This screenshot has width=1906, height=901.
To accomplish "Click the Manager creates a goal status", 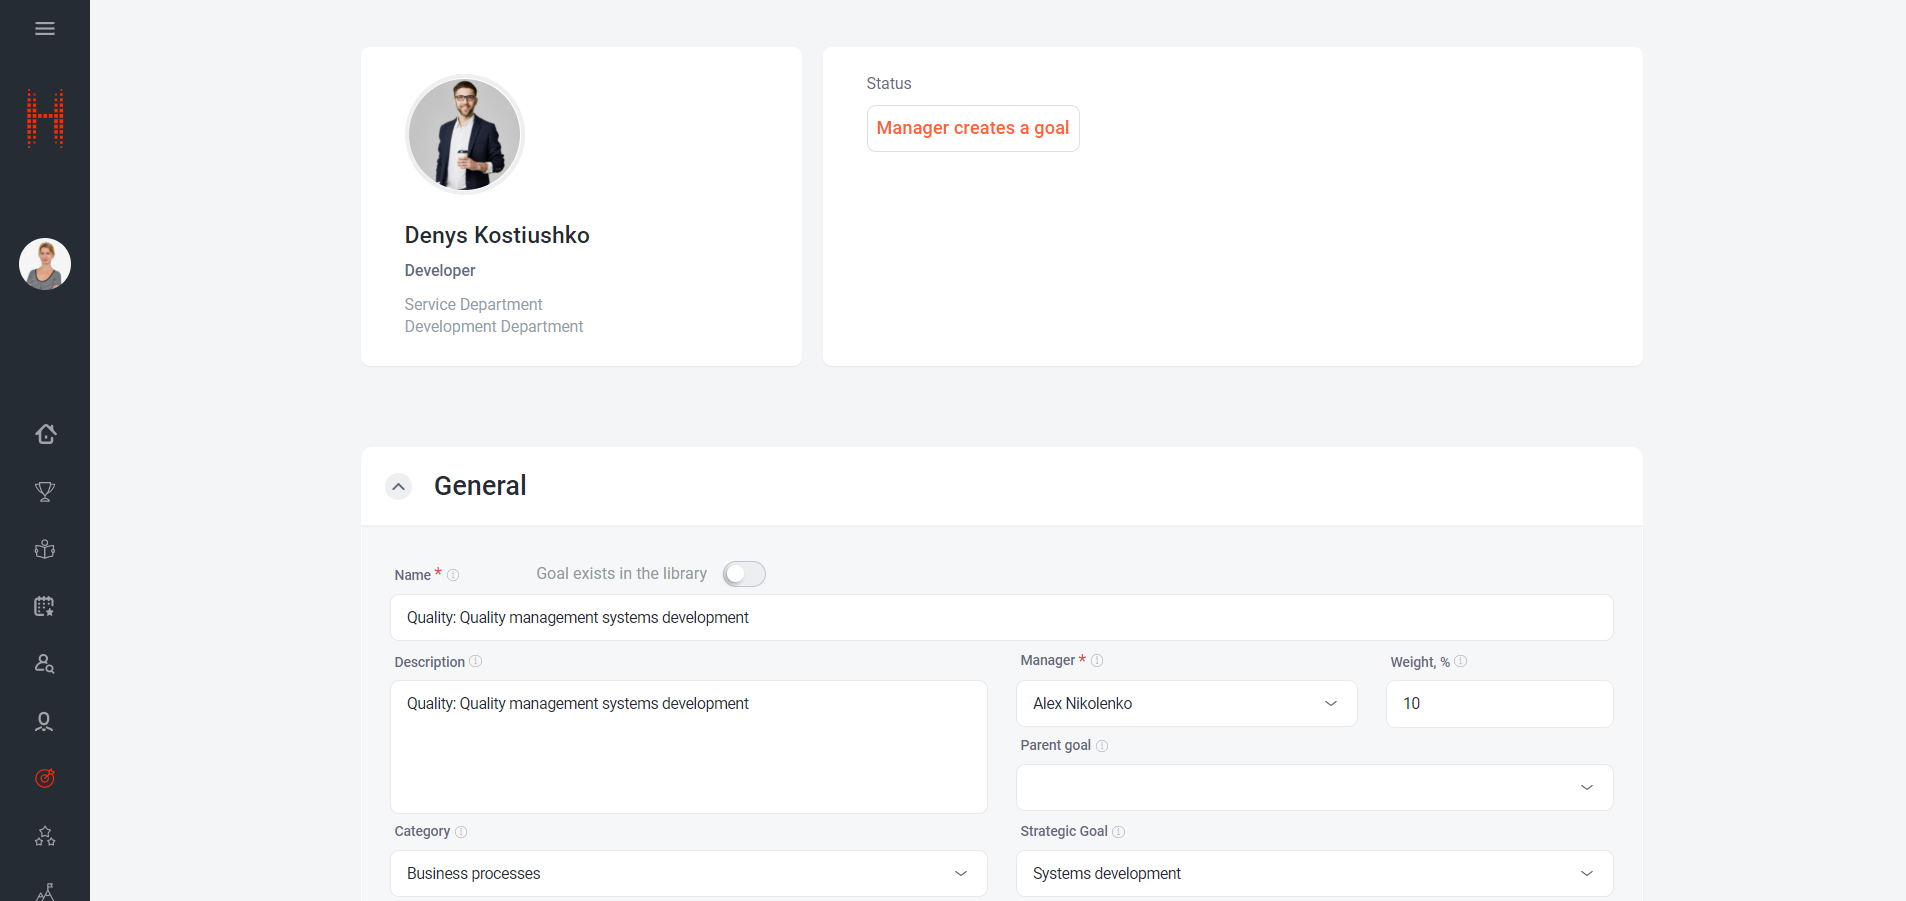I will (x=972, y=128).
